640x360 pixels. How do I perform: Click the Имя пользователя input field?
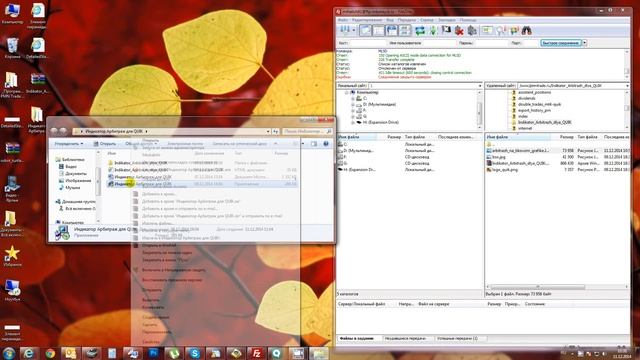(439, 43)
